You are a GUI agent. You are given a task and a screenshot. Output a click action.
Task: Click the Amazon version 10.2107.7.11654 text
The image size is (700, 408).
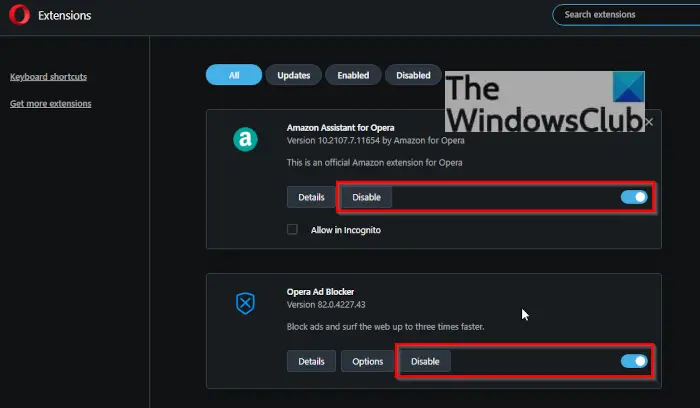tap(375, 140)
